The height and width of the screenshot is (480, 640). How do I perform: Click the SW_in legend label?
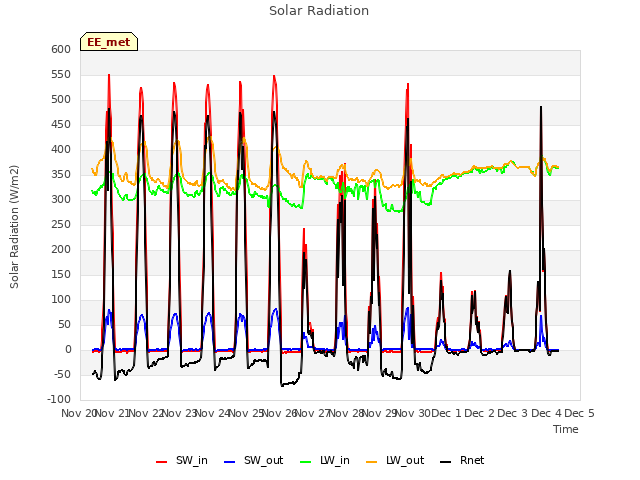[x=191, y=460]
